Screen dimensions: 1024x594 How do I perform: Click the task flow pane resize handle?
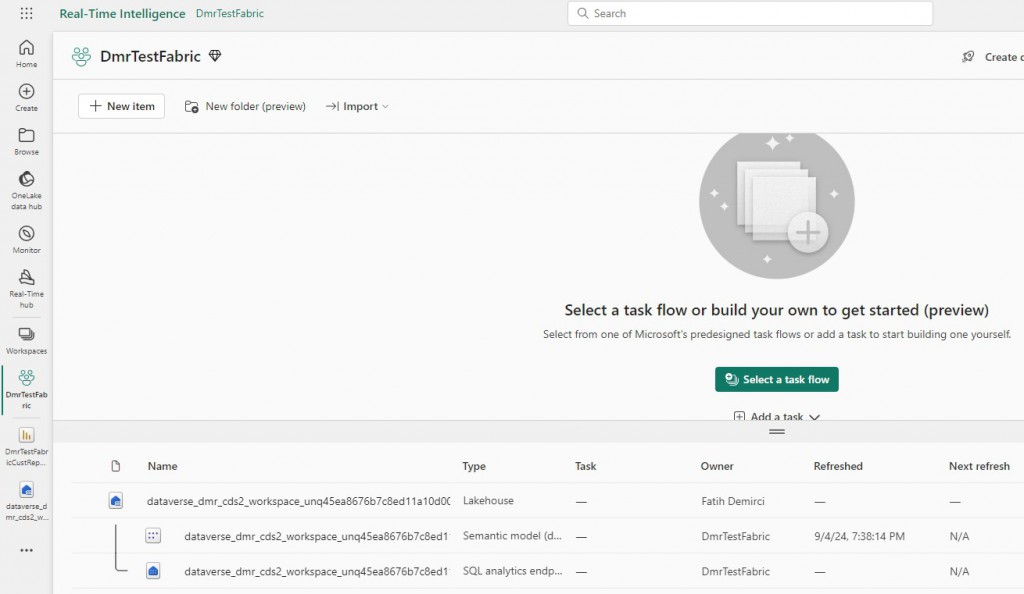tap(776, 431)
